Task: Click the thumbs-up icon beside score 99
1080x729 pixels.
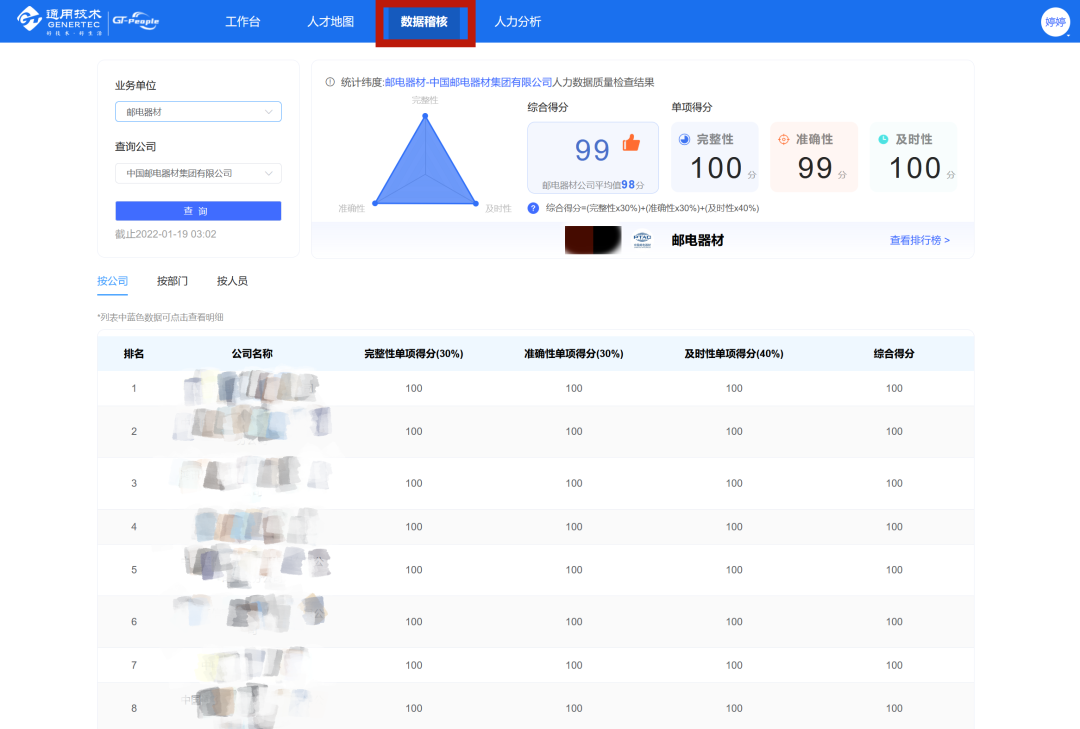Action: pyautogui.click(x=631, y=143)
